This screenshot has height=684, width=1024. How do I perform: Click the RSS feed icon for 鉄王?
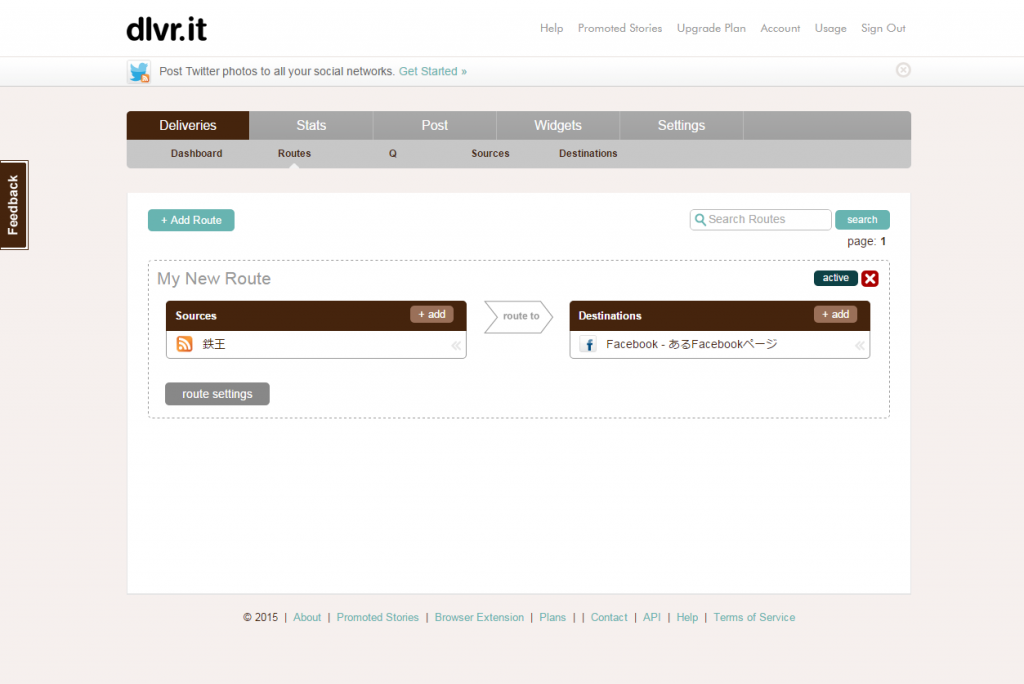tap(185, 344)
